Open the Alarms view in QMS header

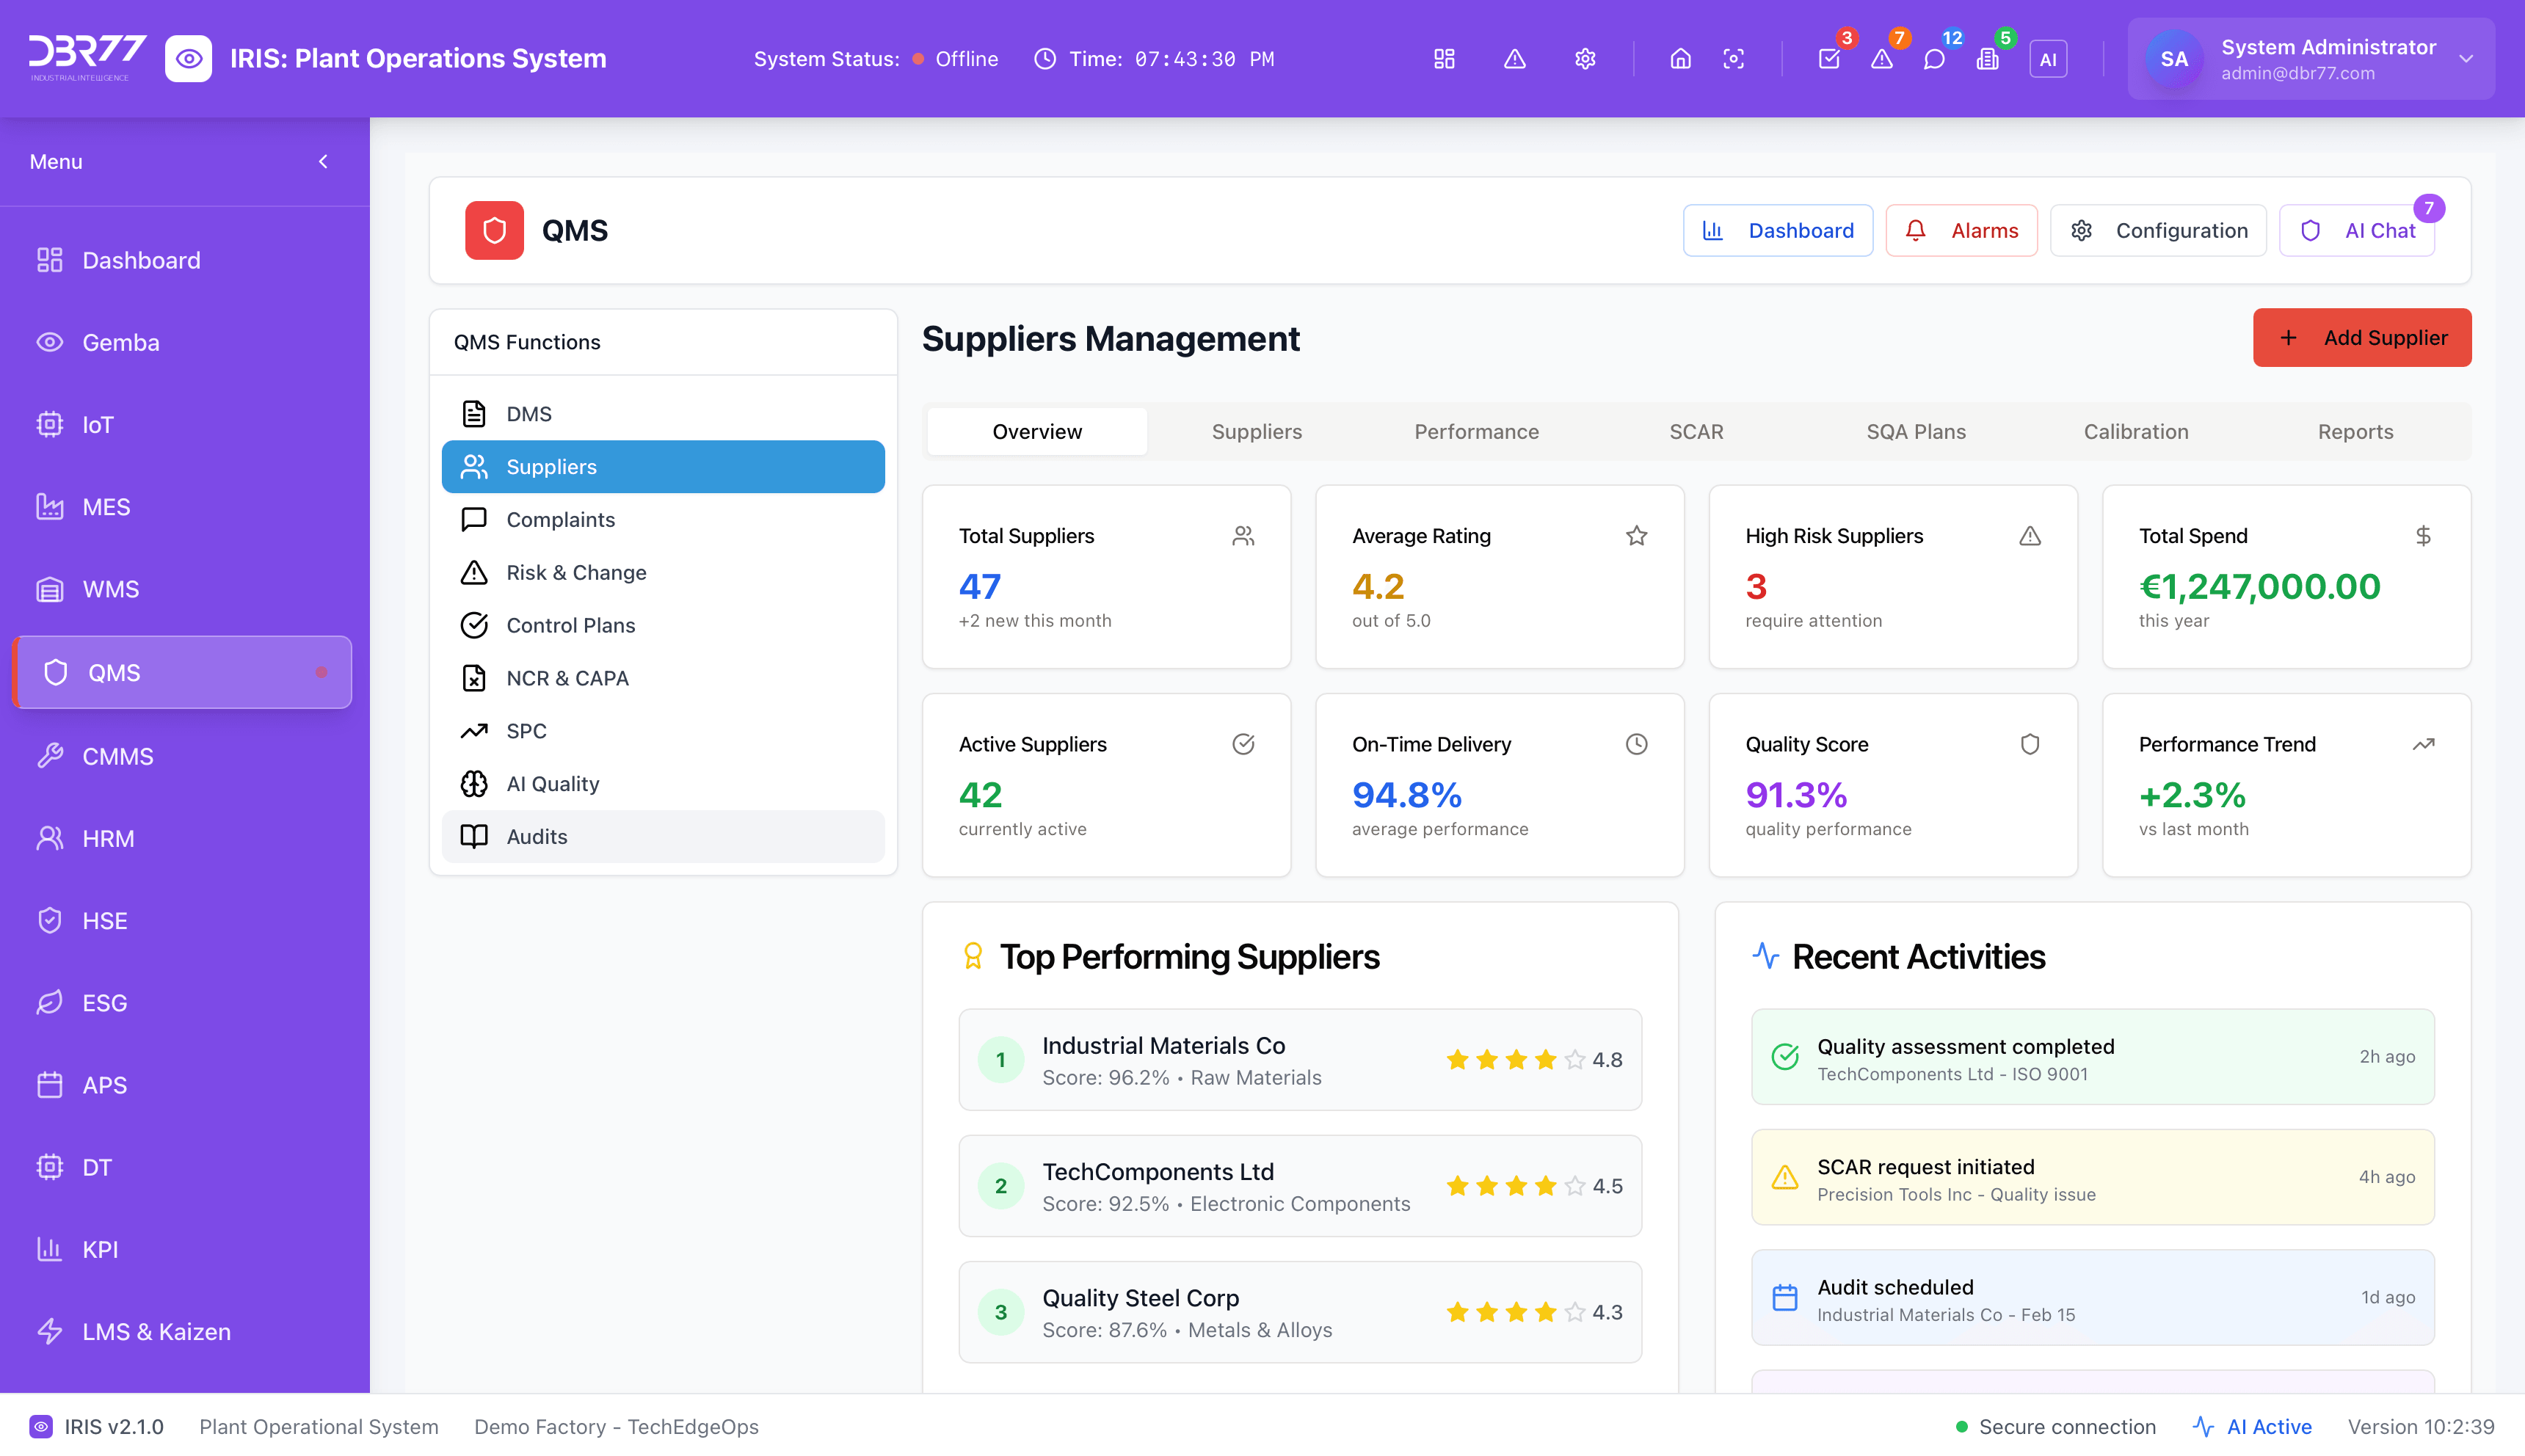click(1961, 230)
